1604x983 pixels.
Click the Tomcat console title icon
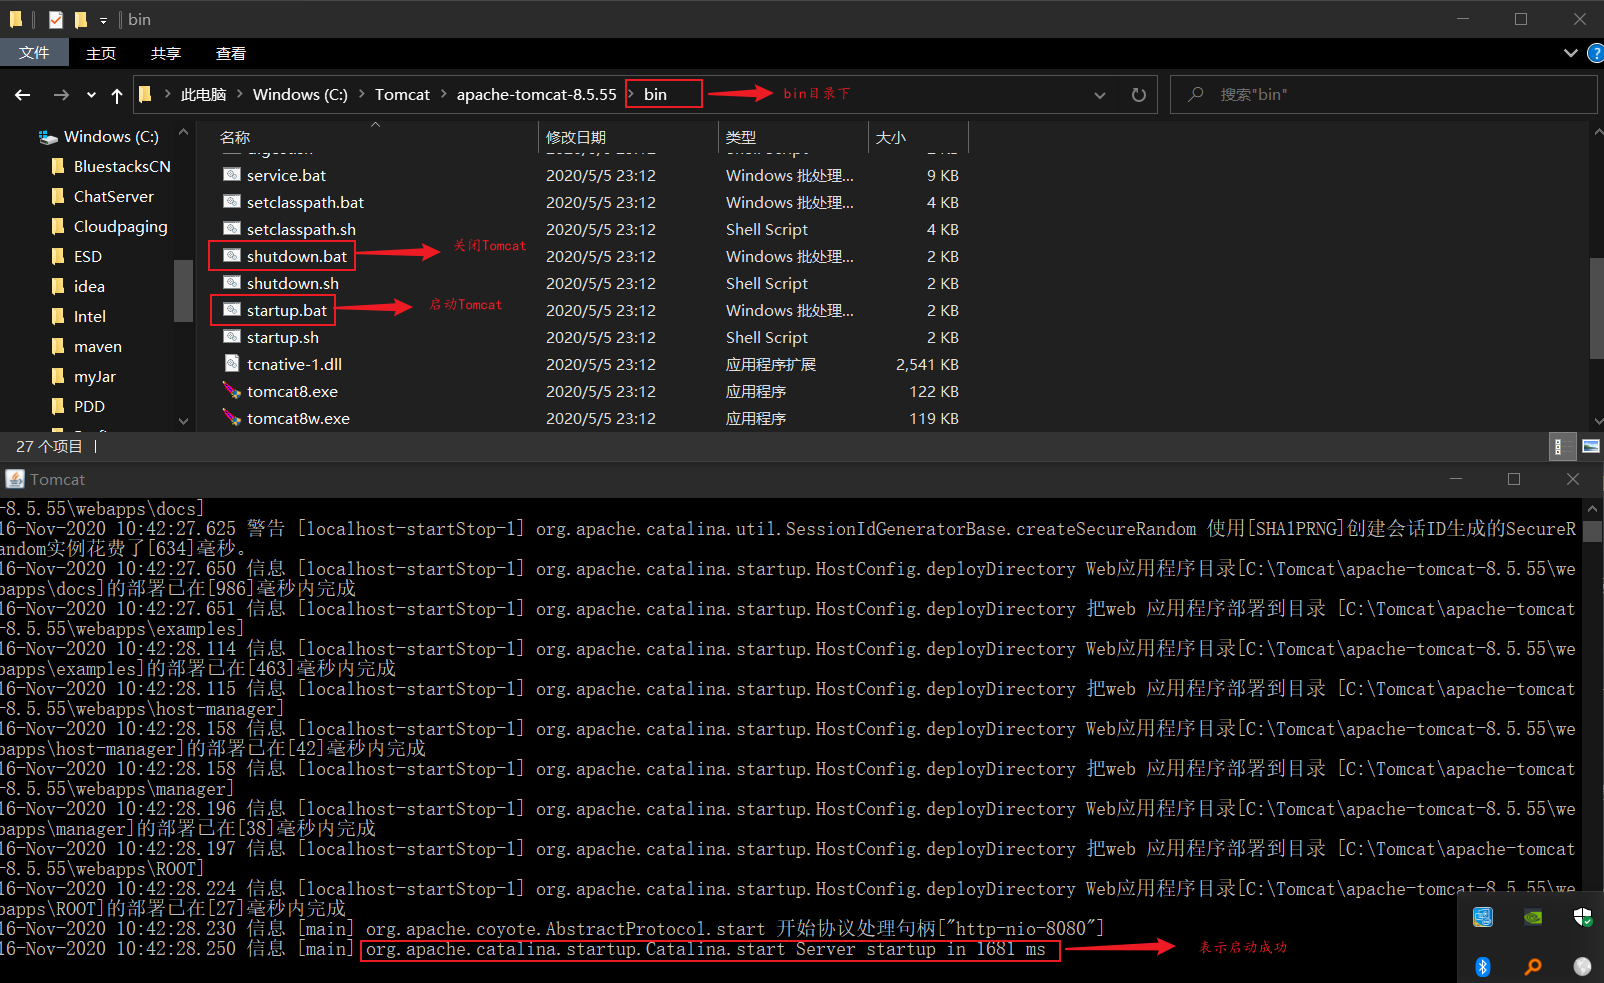[15, 479]
